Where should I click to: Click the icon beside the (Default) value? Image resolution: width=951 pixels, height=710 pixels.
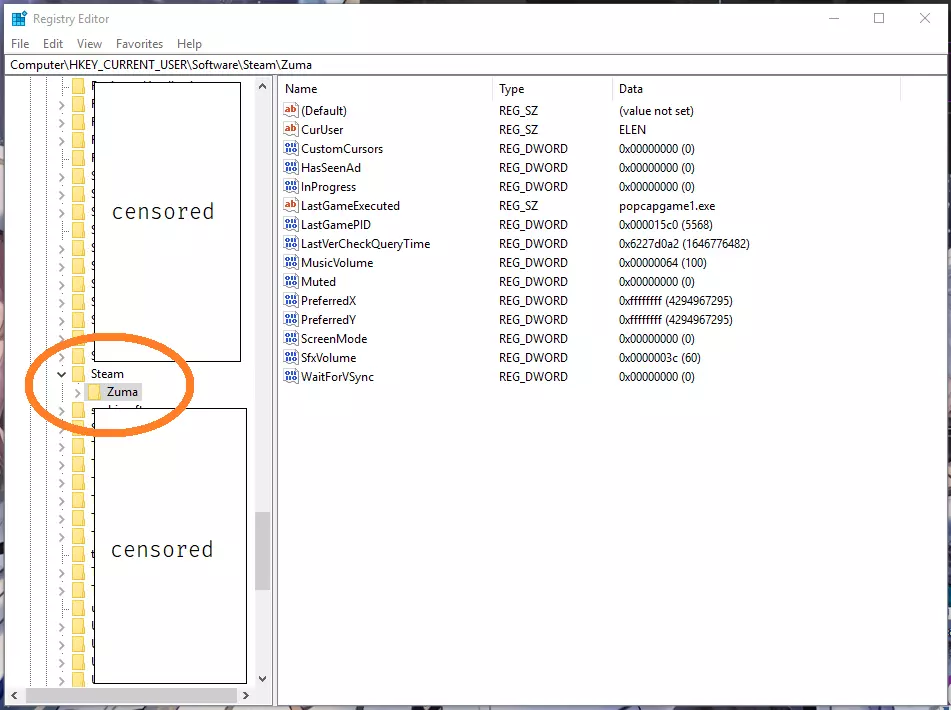click(x=291, y=110)
